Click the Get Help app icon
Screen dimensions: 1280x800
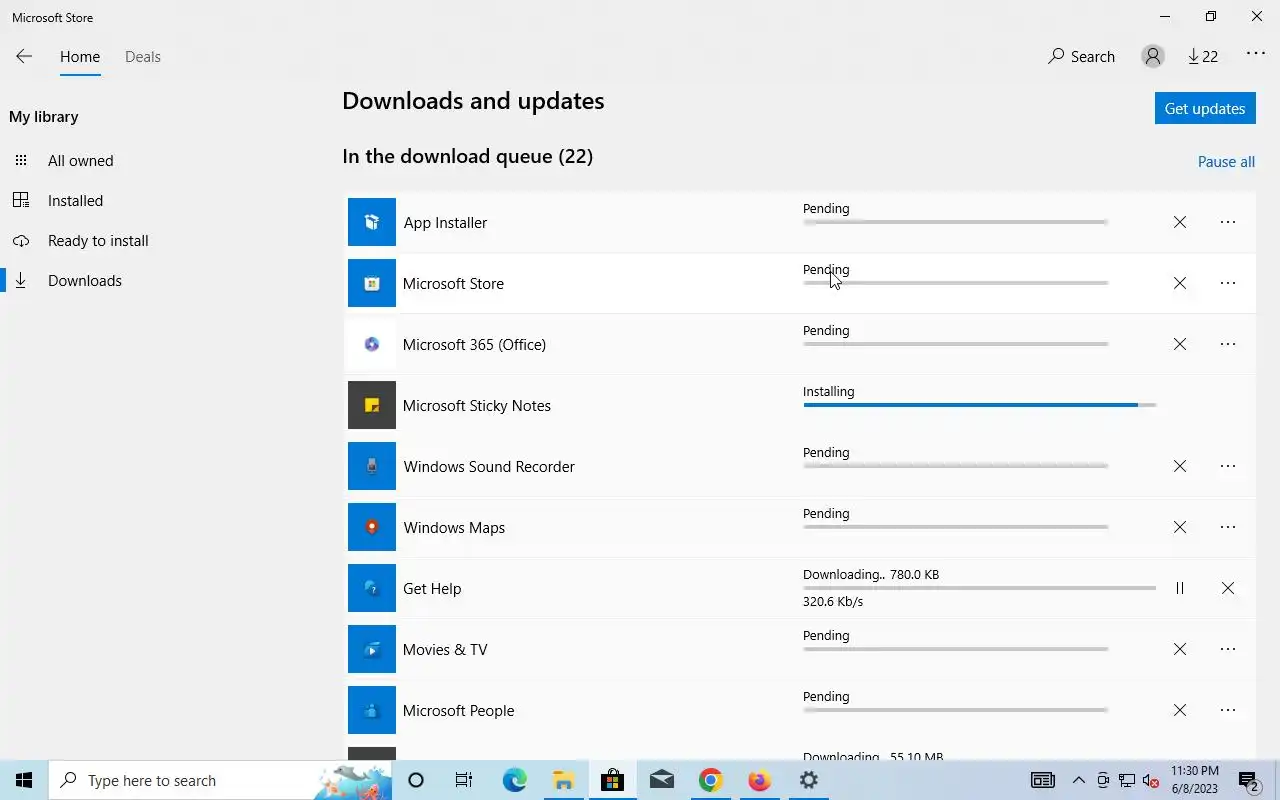pyautogui.click(x=372, y=588)
